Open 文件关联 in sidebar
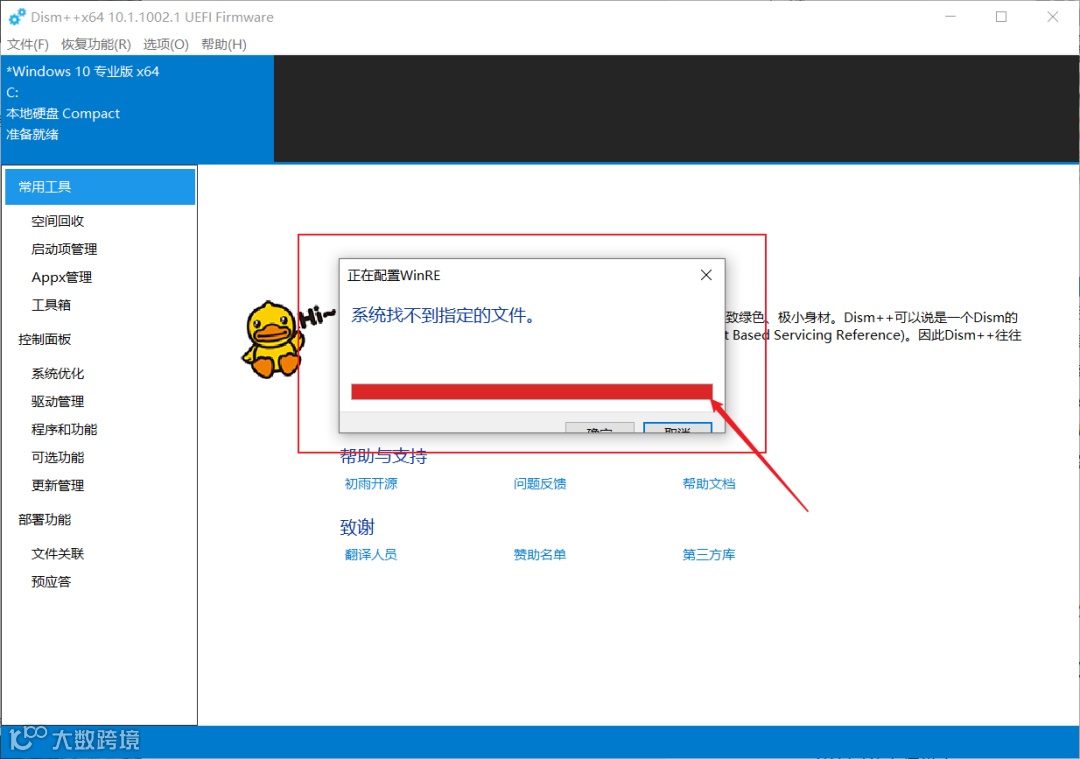1080x759 pixels. (x=57, y=554)
